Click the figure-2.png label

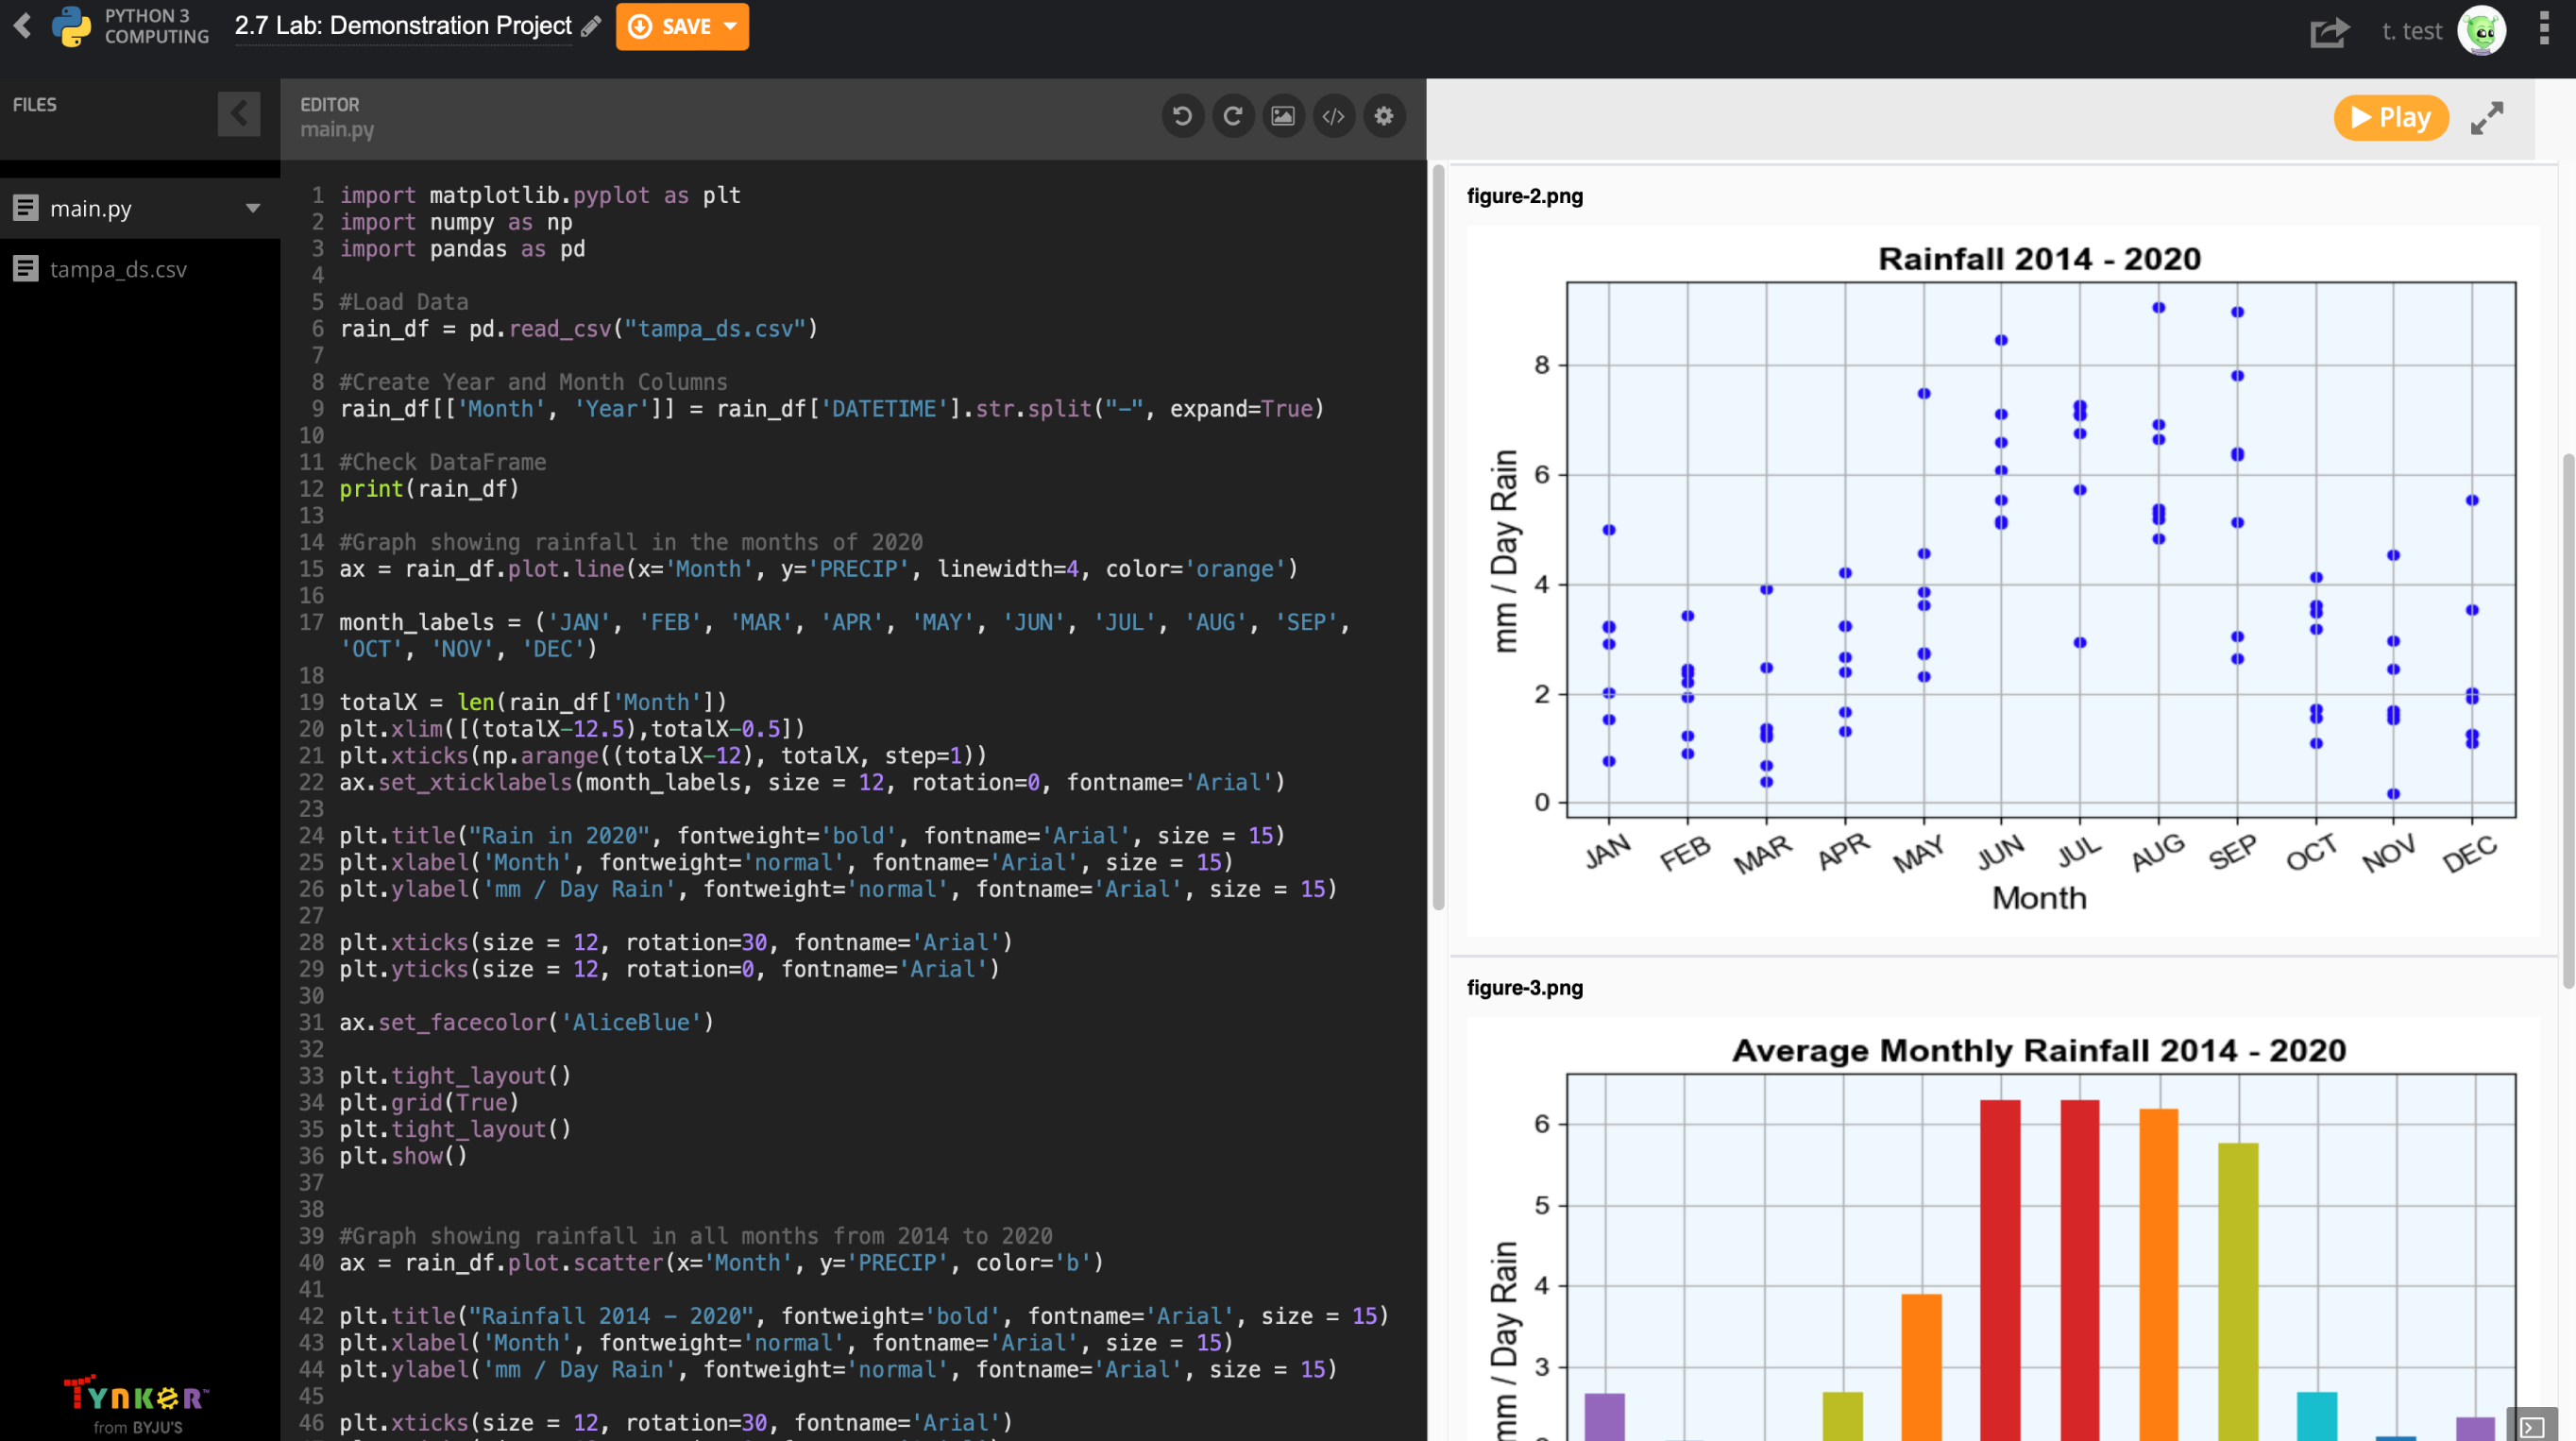click(1524, 196)
